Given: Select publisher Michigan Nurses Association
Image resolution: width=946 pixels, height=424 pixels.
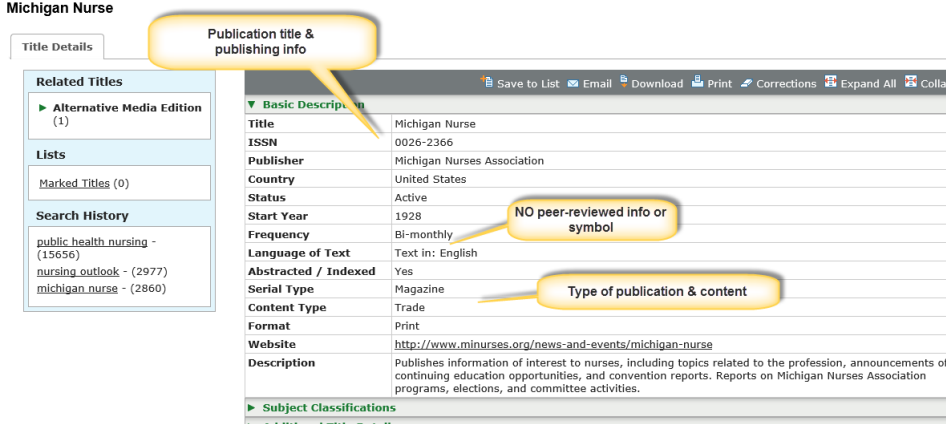Looking at the screenshot, I should pos(469,161).
